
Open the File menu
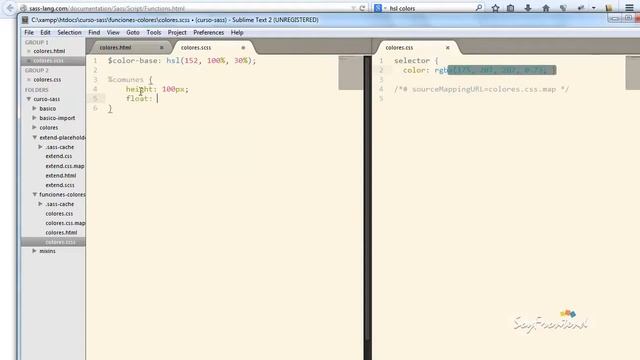pyautogui.click(x=29, y=33)
